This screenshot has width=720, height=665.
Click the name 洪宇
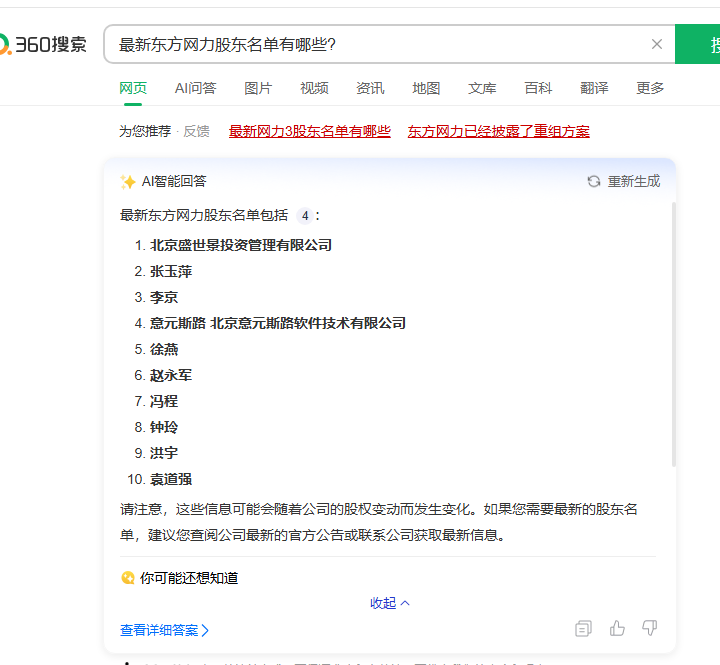(164, 453)
